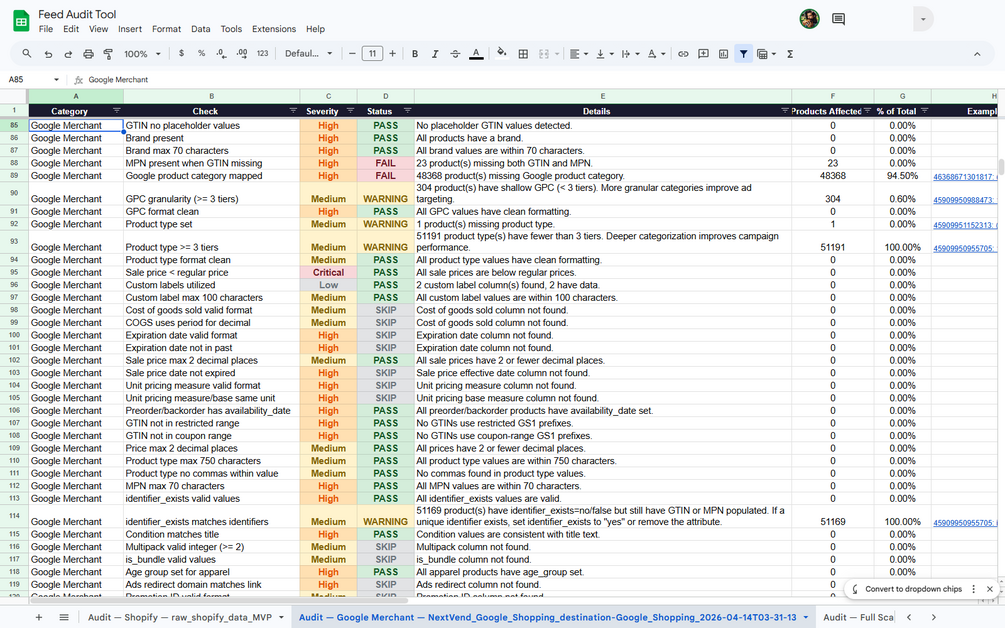Open the Insert menu
The image size is (1005, 628).
coord(129,29)
